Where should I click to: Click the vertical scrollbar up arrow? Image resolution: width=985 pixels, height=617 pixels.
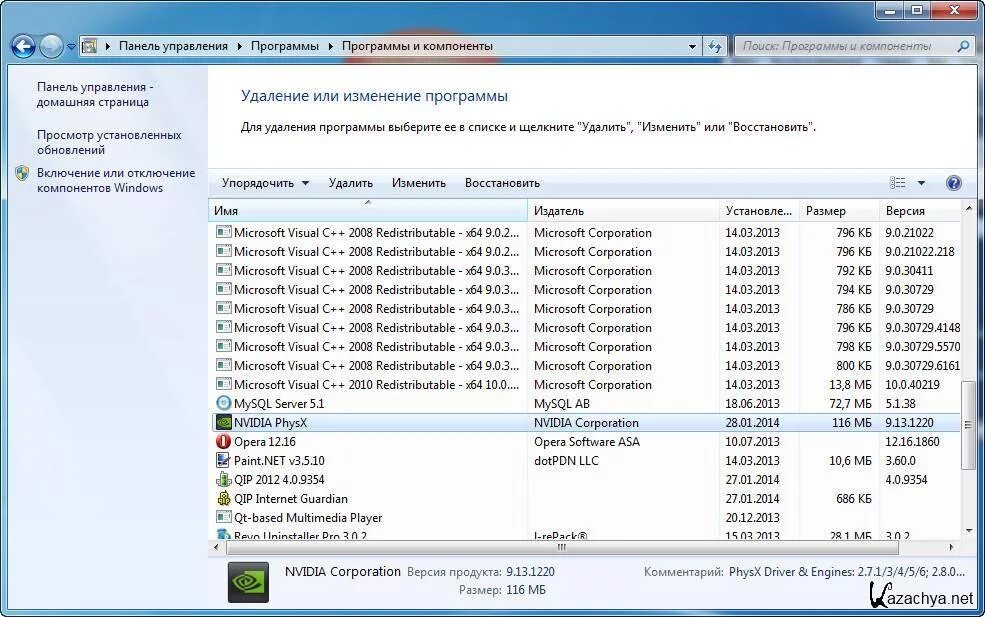(x=967, y=208)
